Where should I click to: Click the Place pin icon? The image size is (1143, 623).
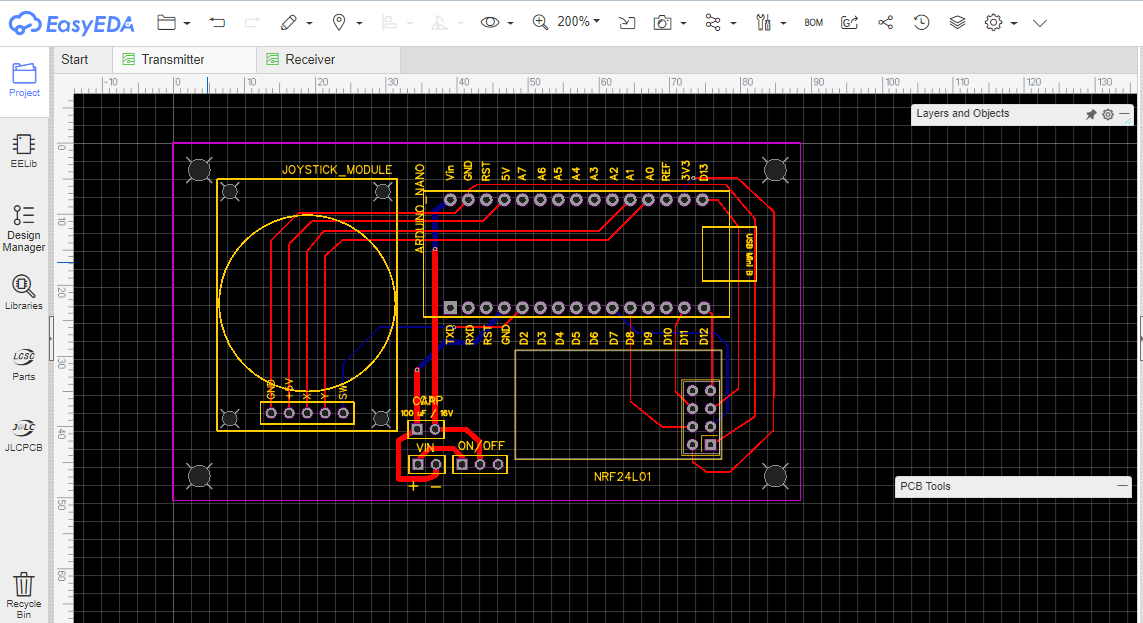click(339, 23)
